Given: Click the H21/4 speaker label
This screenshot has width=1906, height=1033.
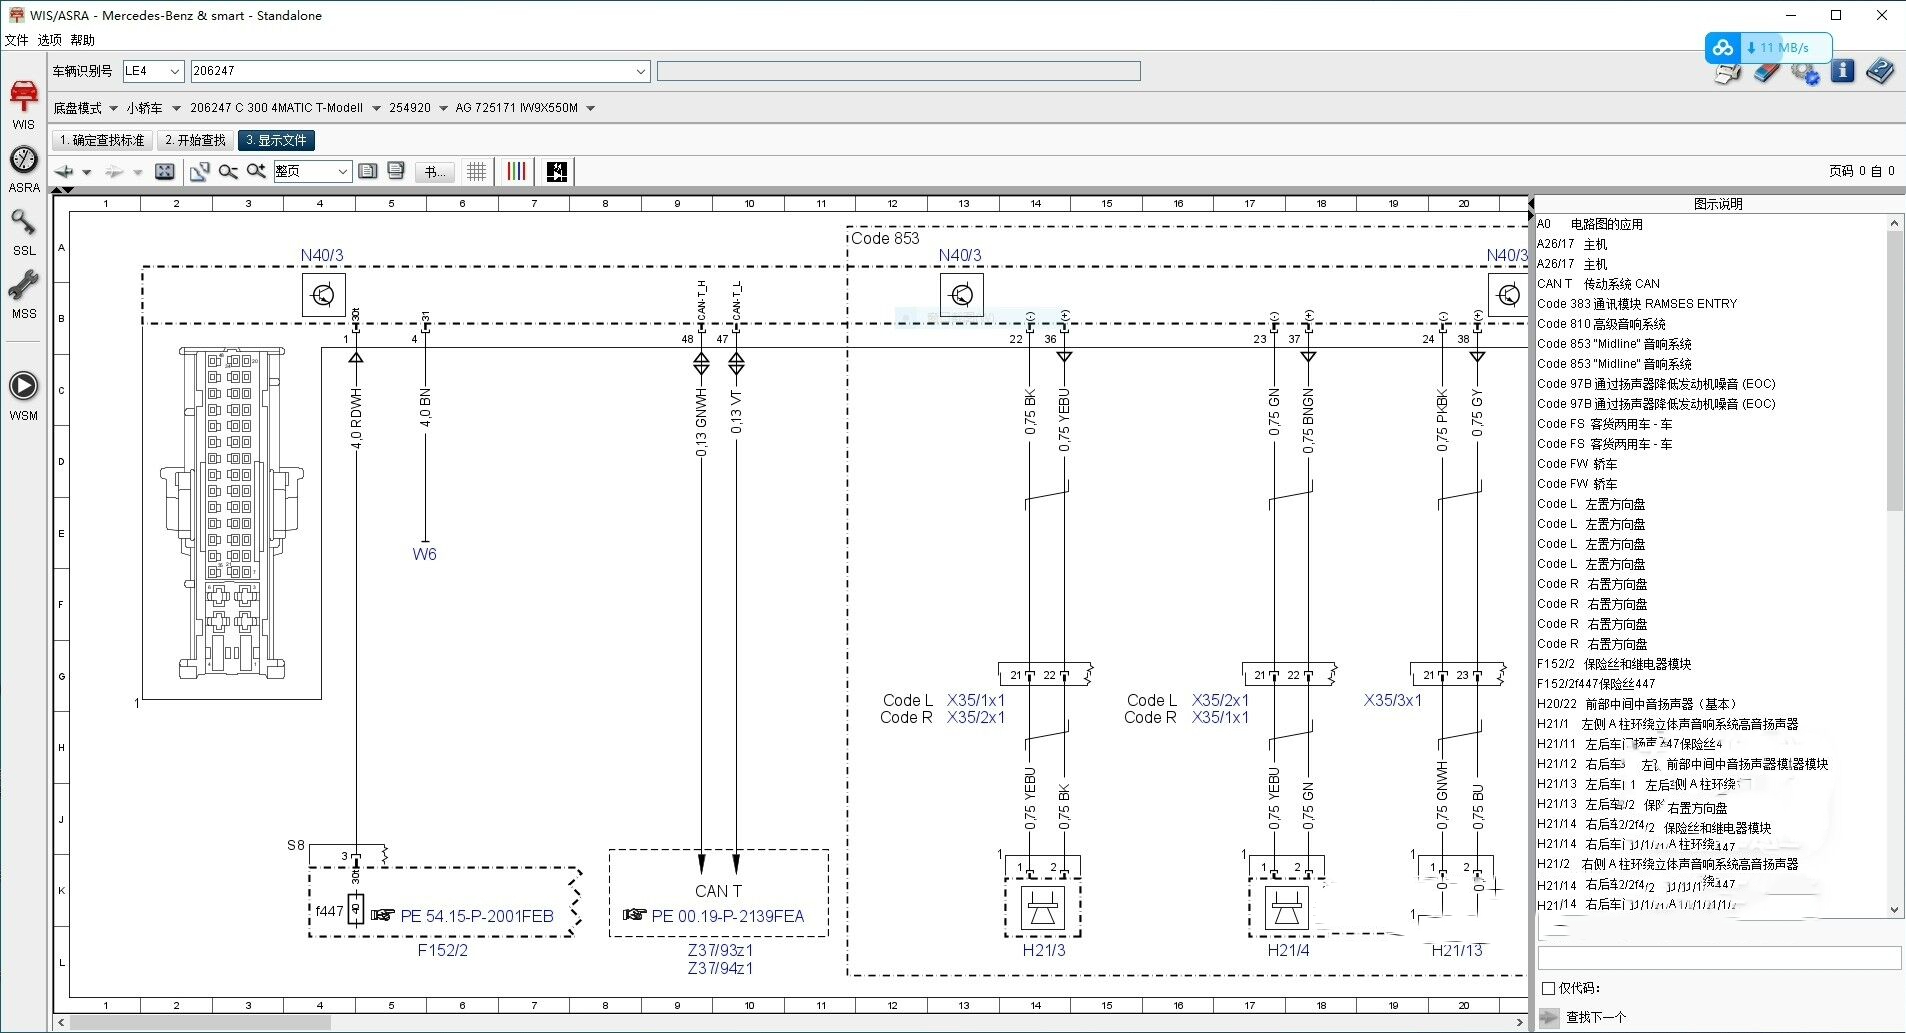Looking at the screenshot, I should pos(1288,951).
